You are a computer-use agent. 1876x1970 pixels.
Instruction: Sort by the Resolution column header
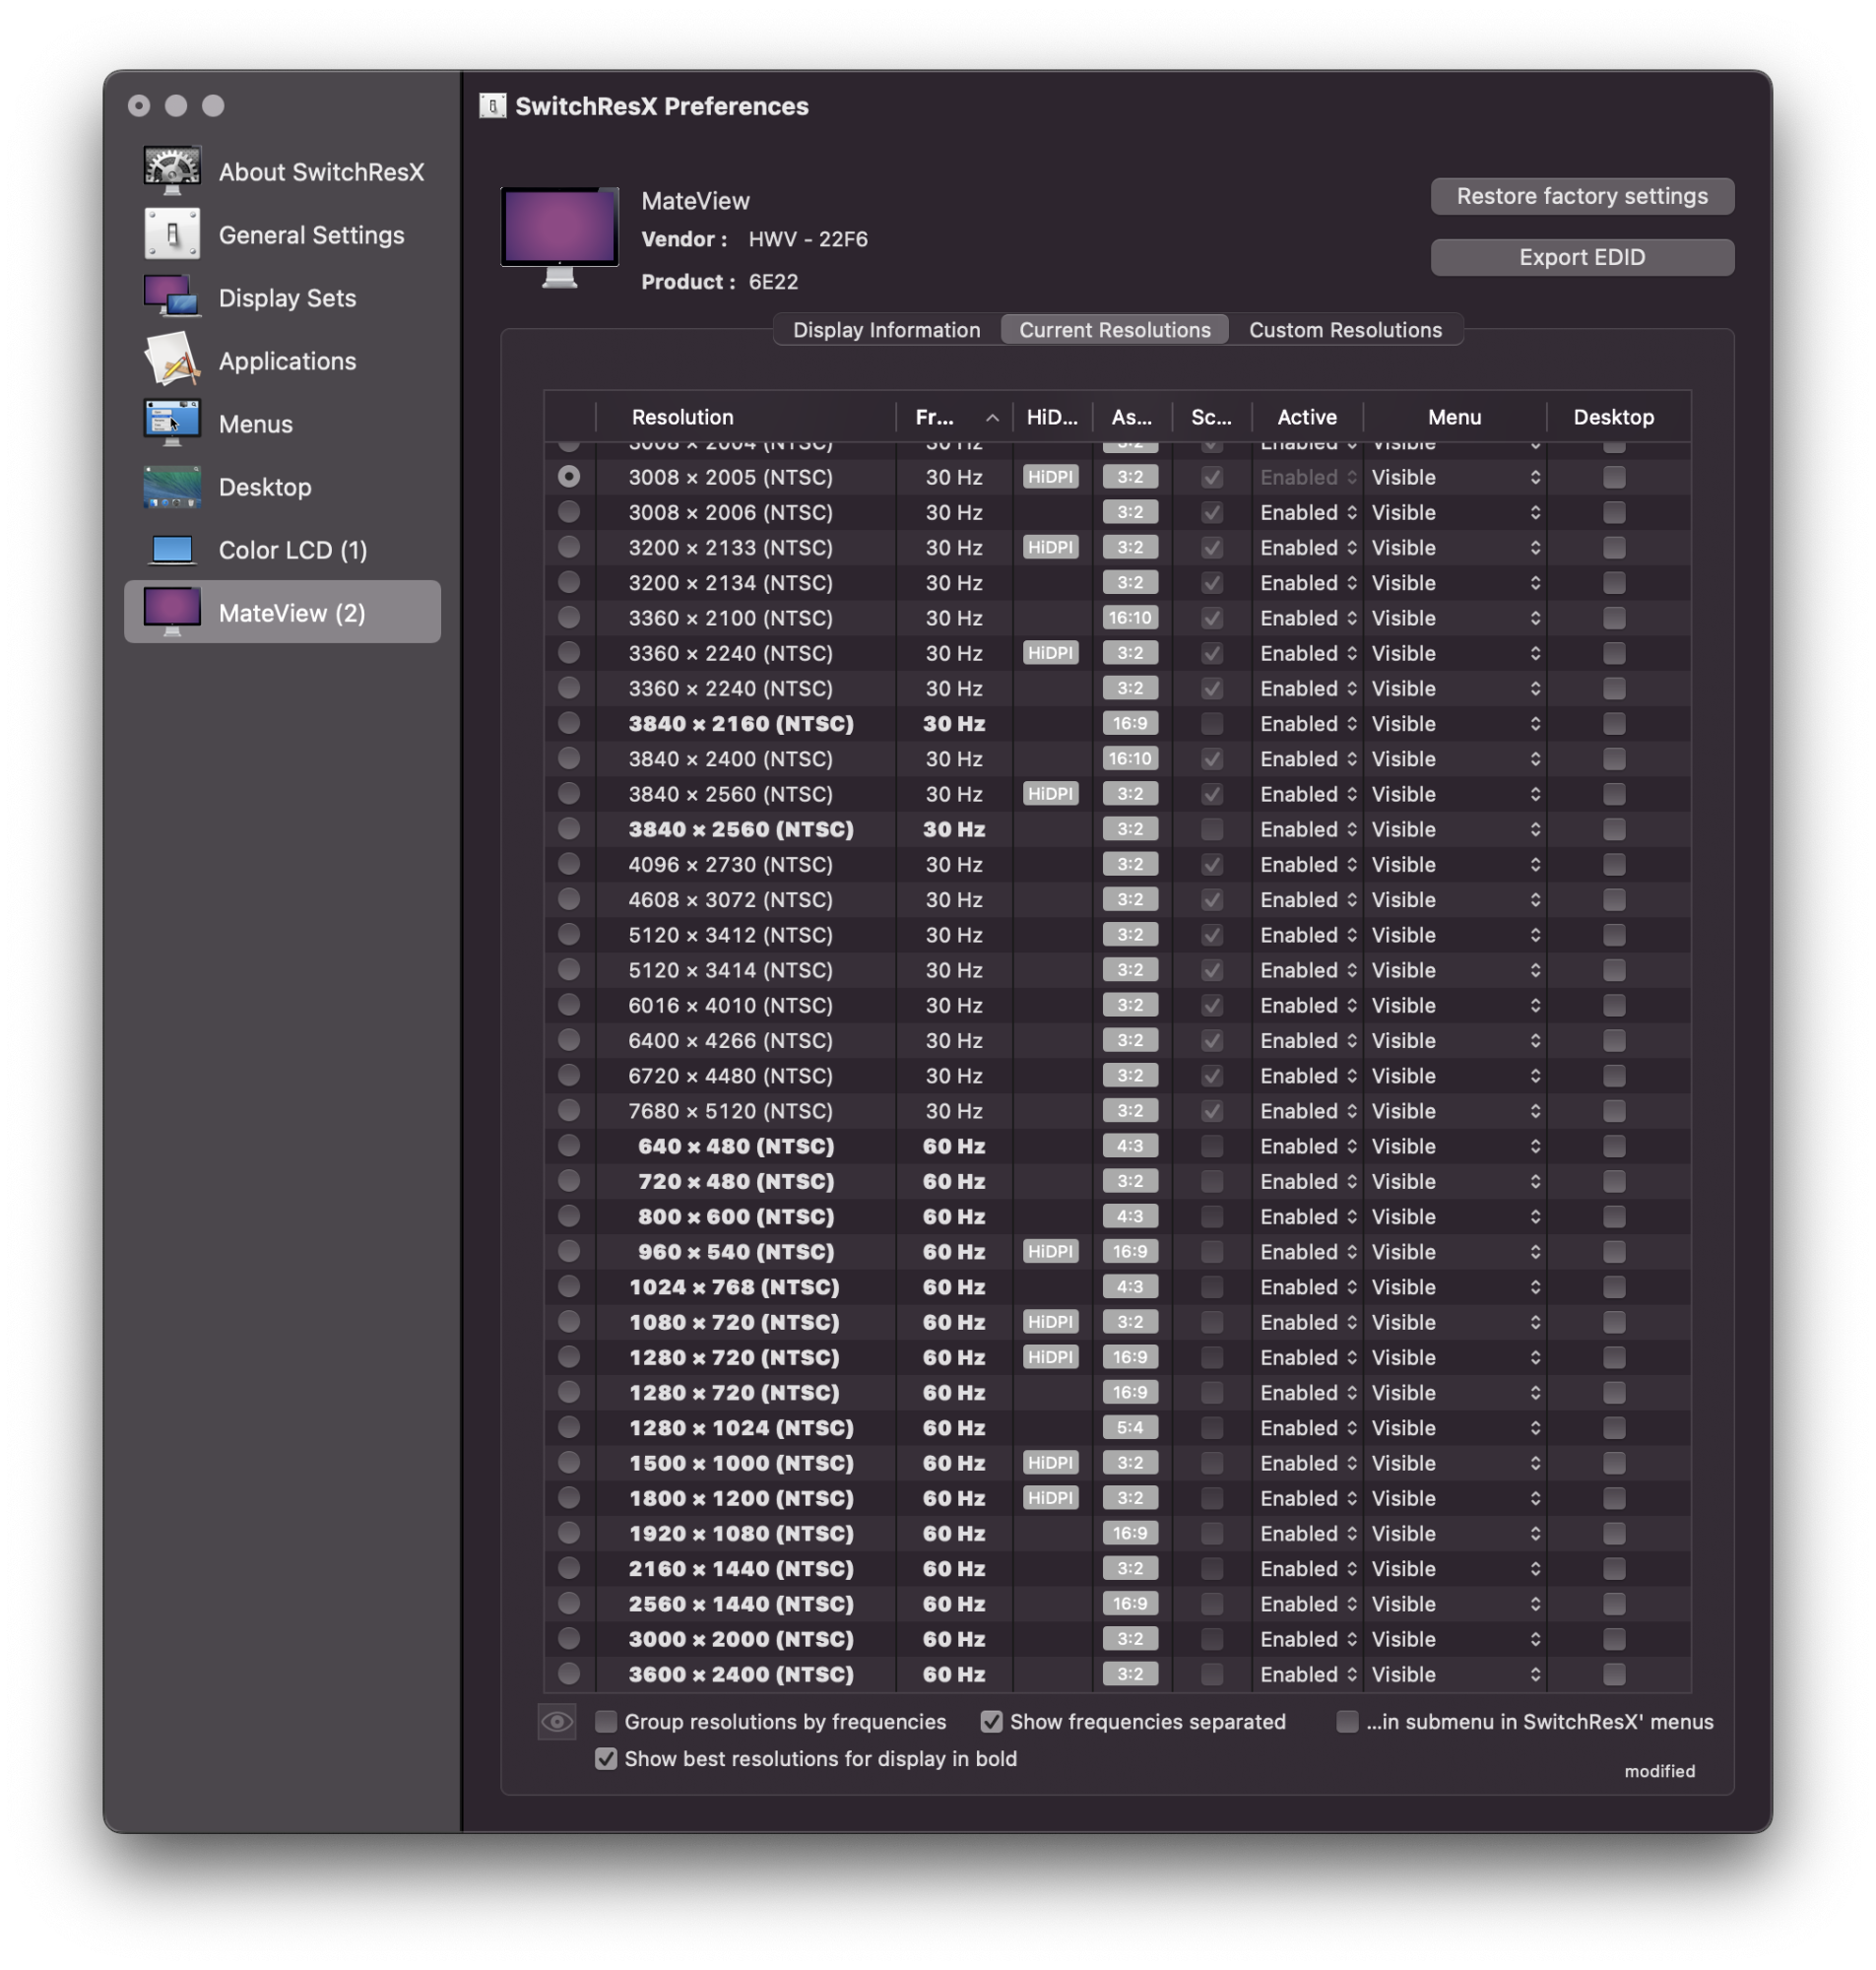pyautogui.click(x=745, y=417)
